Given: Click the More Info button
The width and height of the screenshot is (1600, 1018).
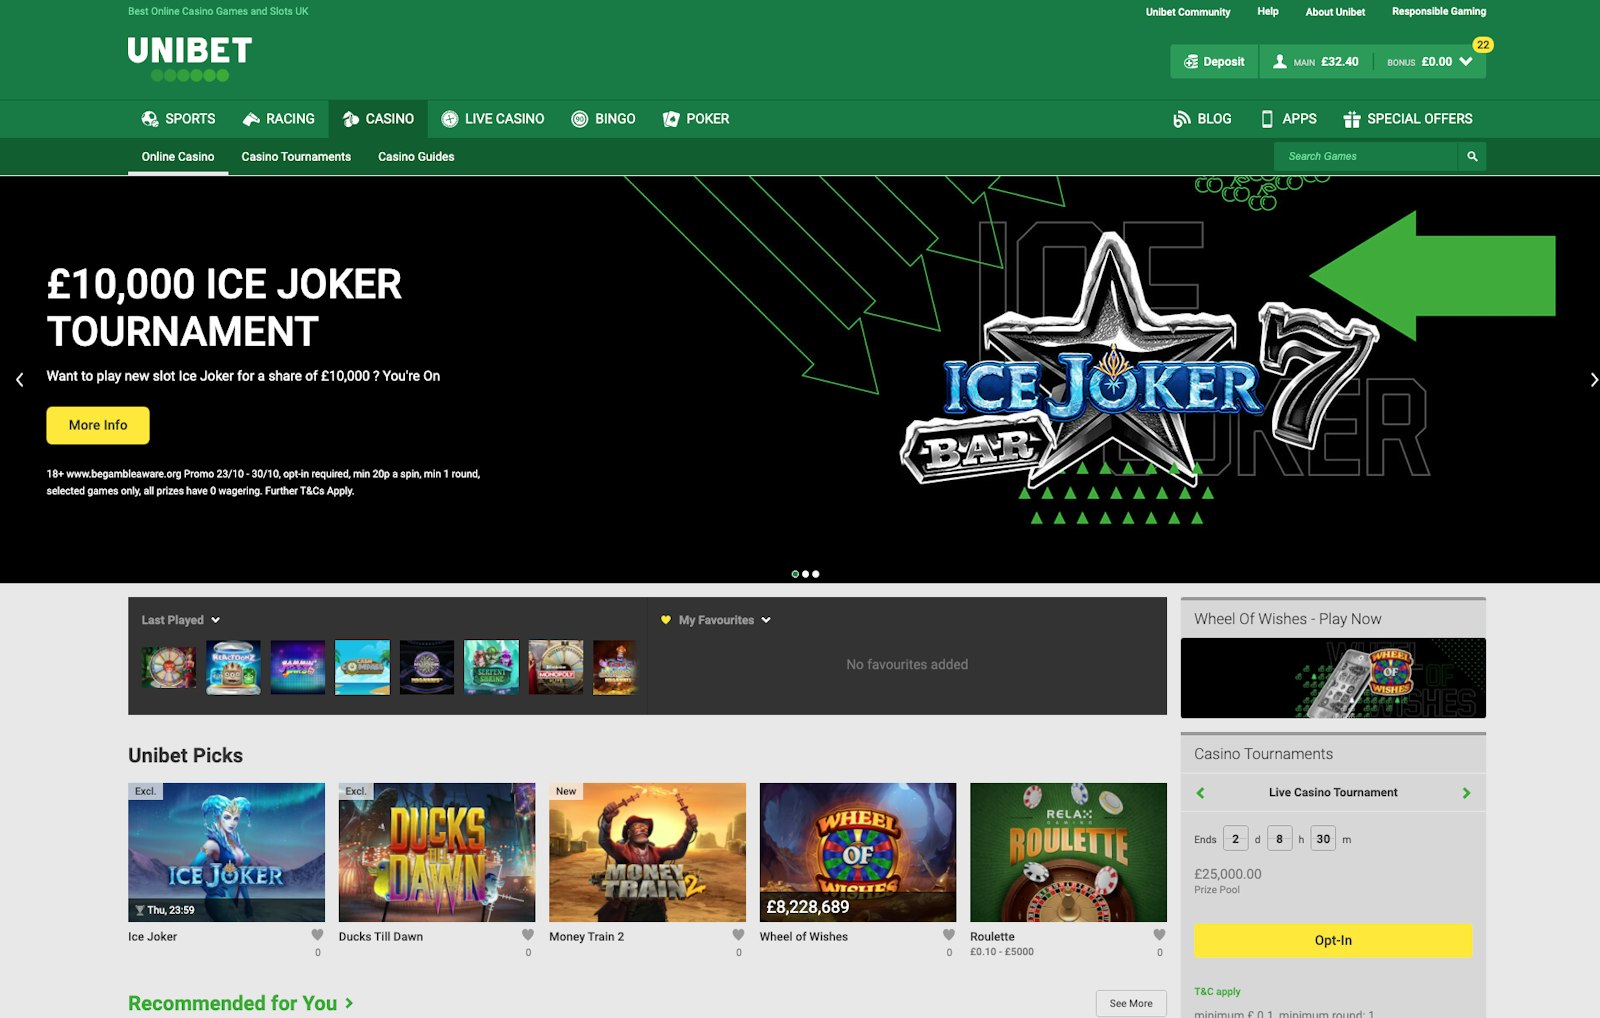Looking at the screenshot, I should [x=97, y=425].
